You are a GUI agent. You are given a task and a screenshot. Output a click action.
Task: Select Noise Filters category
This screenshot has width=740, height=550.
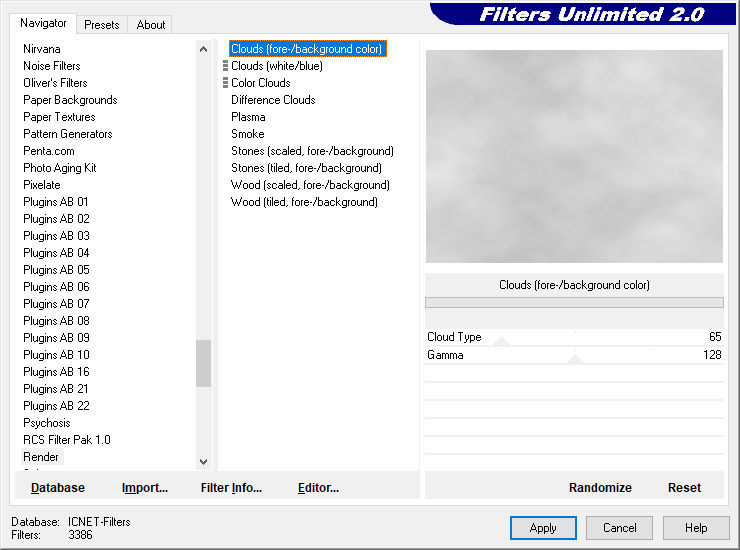51,66
